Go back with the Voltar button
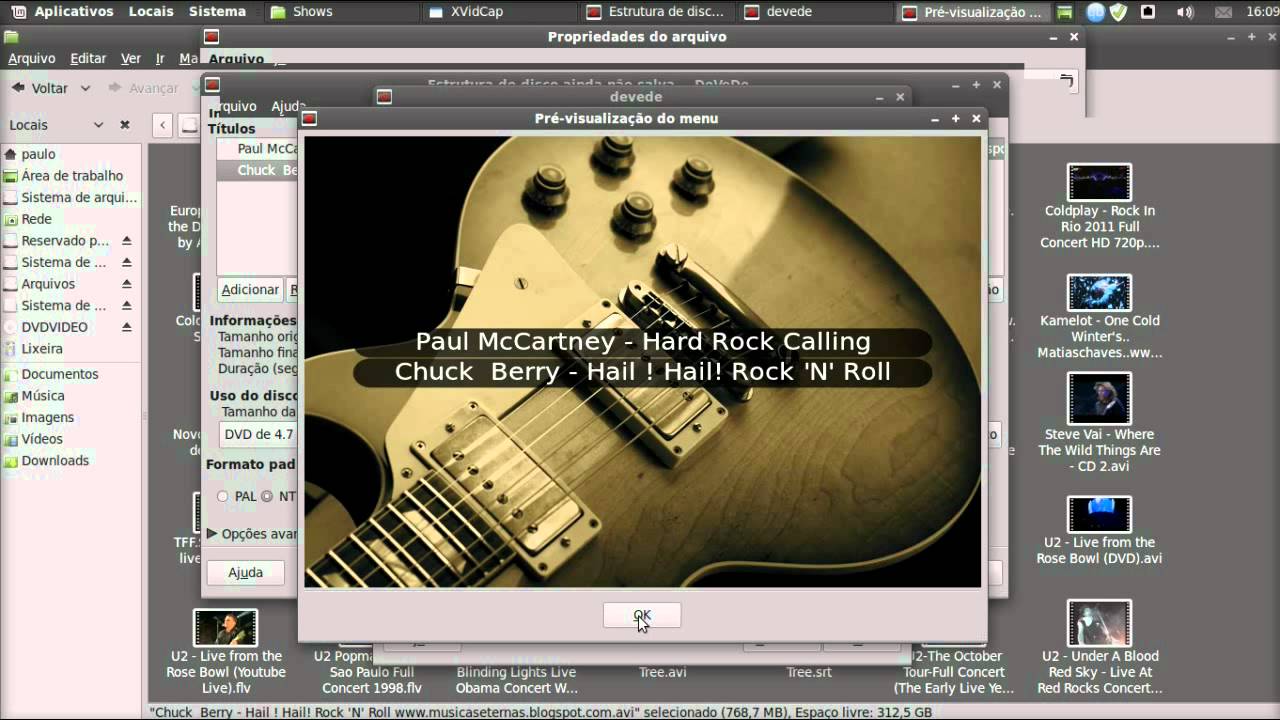 click(40, 88)
